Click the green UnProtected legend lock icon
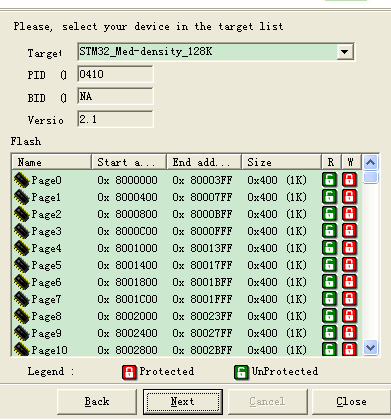Image resolution: width=391 pixels, height=420 pixels. 241,372
